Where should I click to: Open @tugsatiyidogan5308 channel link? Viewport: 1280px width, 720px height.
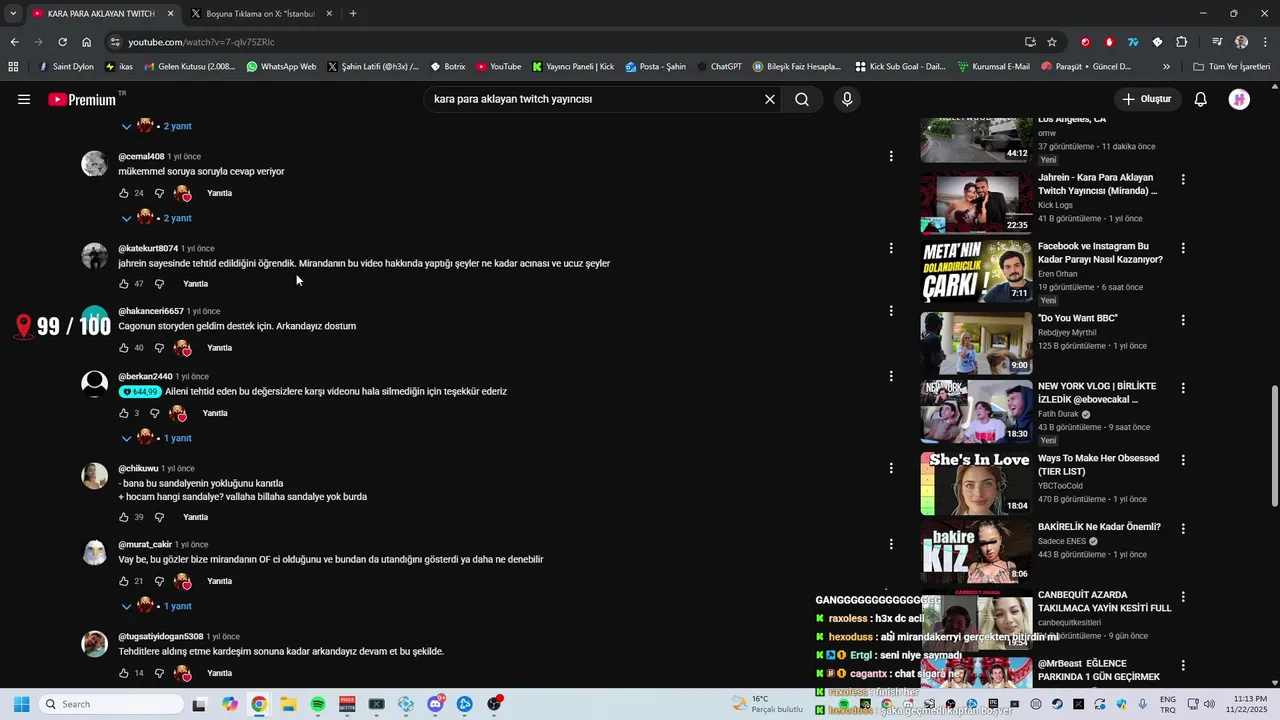click(161, 636)
